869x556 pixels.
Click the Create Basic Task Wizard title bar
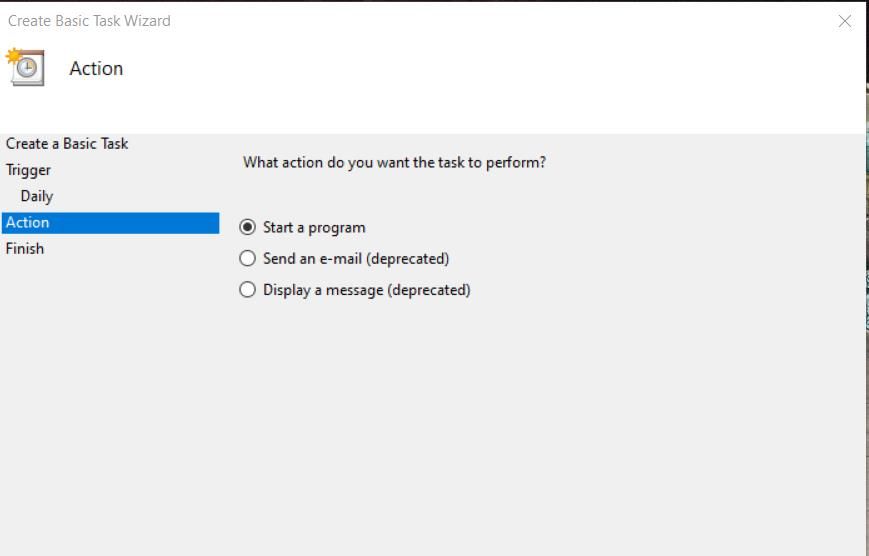click(x=400, y=21)
